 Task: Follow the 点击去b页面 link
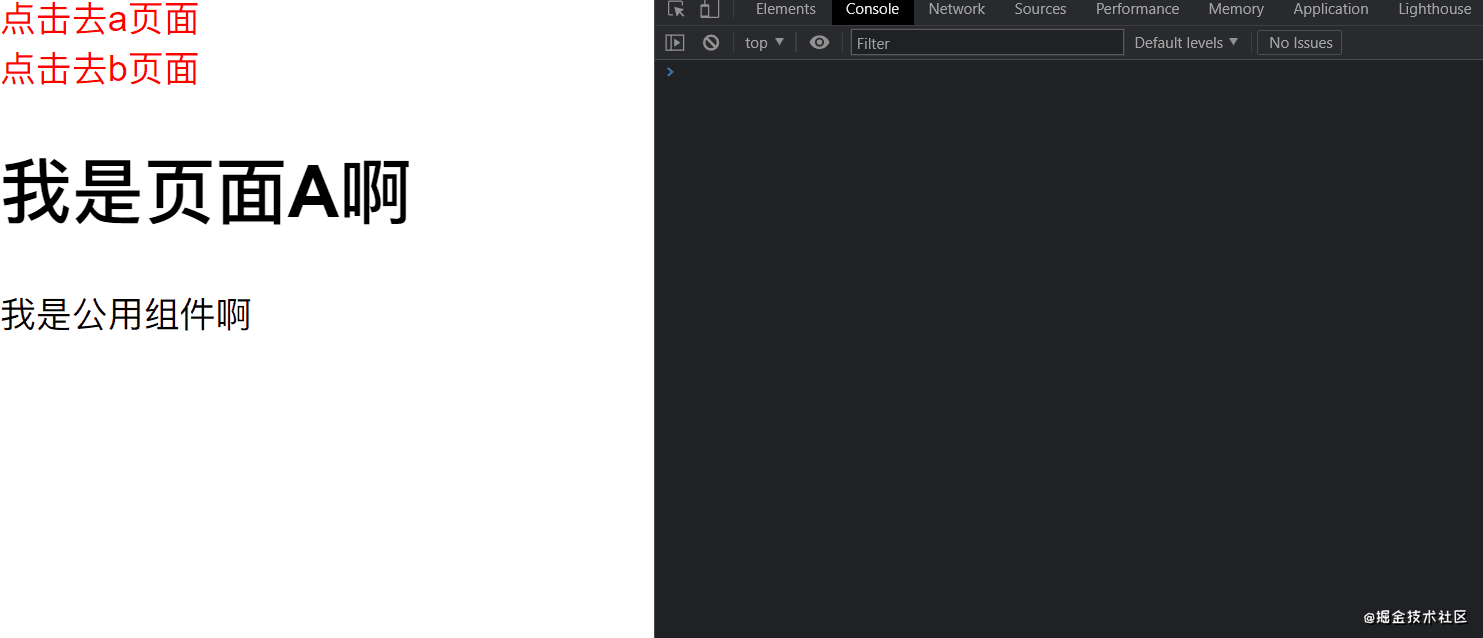[x=100, y=68]
